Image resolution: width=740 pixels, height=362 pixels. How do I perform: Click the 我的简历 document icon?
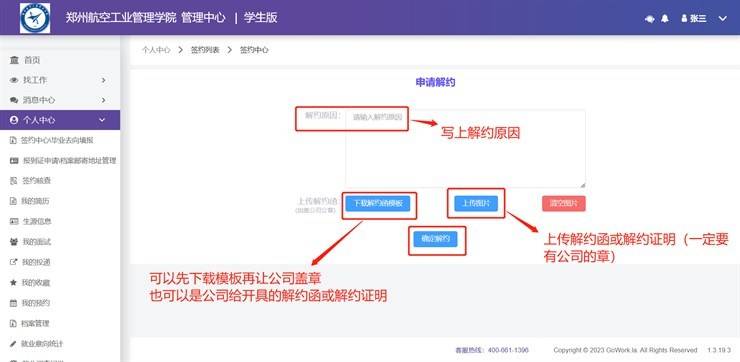(x=13, y=201)
